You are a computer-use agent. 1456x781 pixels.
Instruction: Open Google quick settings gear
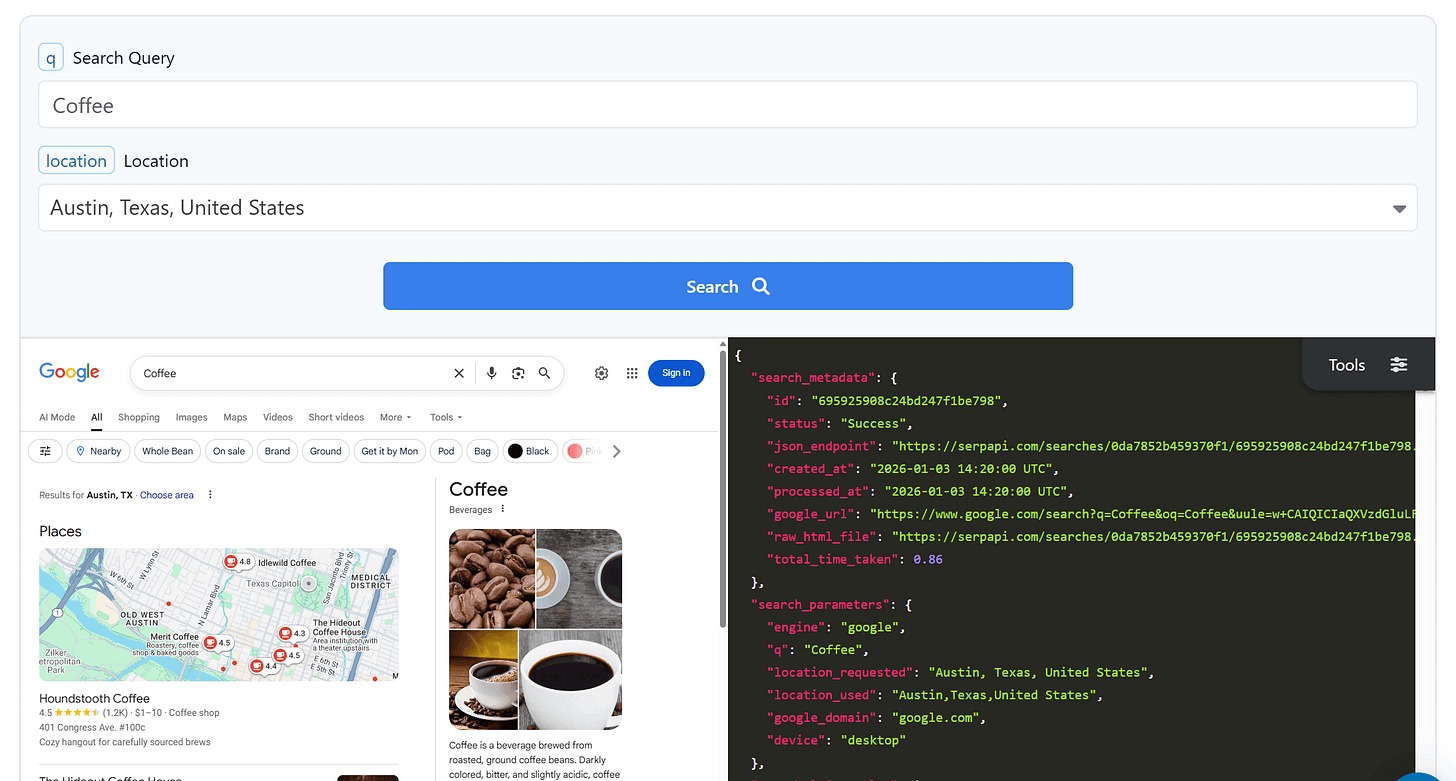(x=601, y=373)
